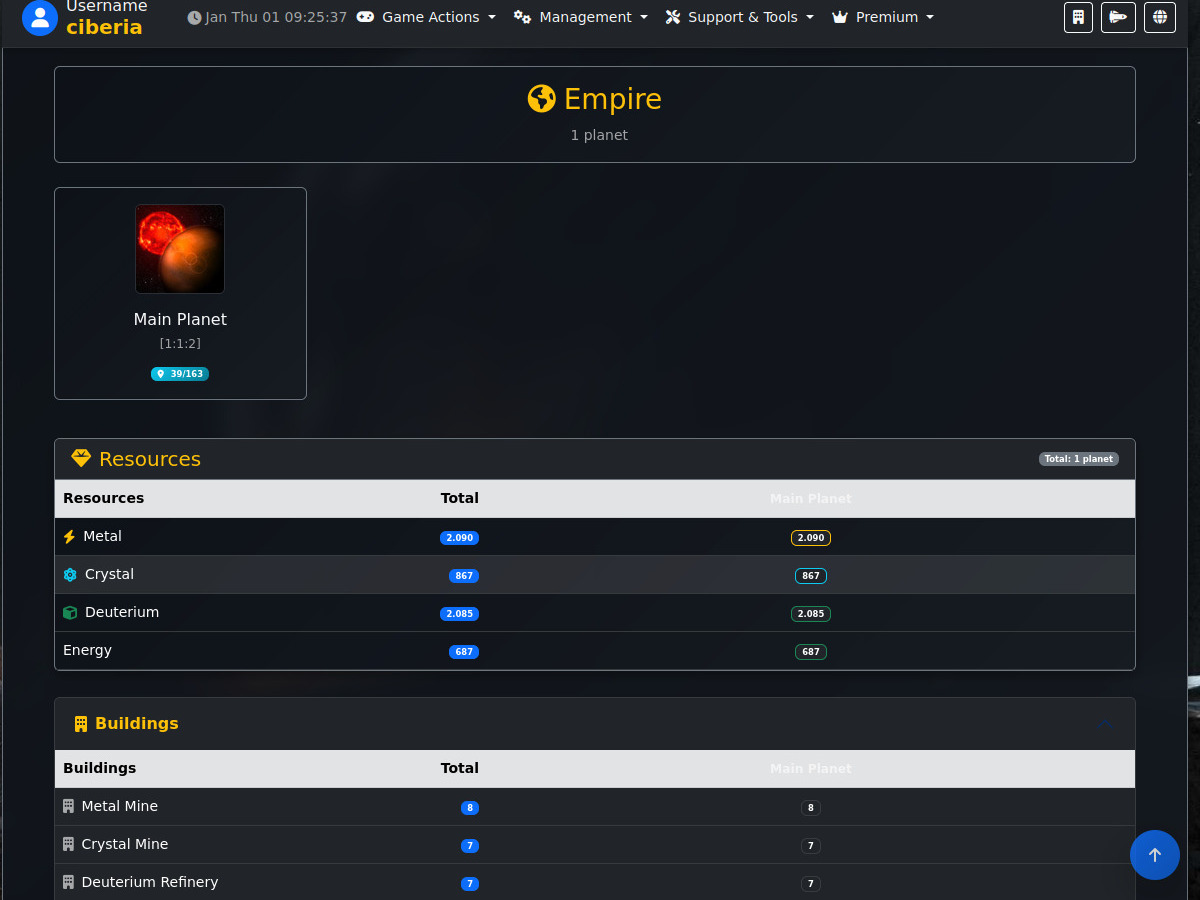This screenshot has height=900, width=1200.
Task: Click the buildings shortcut icon in top bar
Action: click(1078, 17)
